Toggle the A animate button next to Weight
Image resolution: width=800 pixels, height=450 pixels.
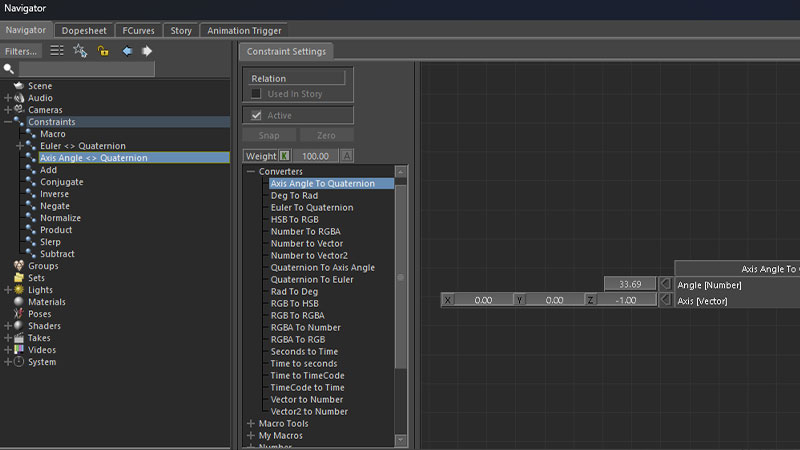coord(347,156)
